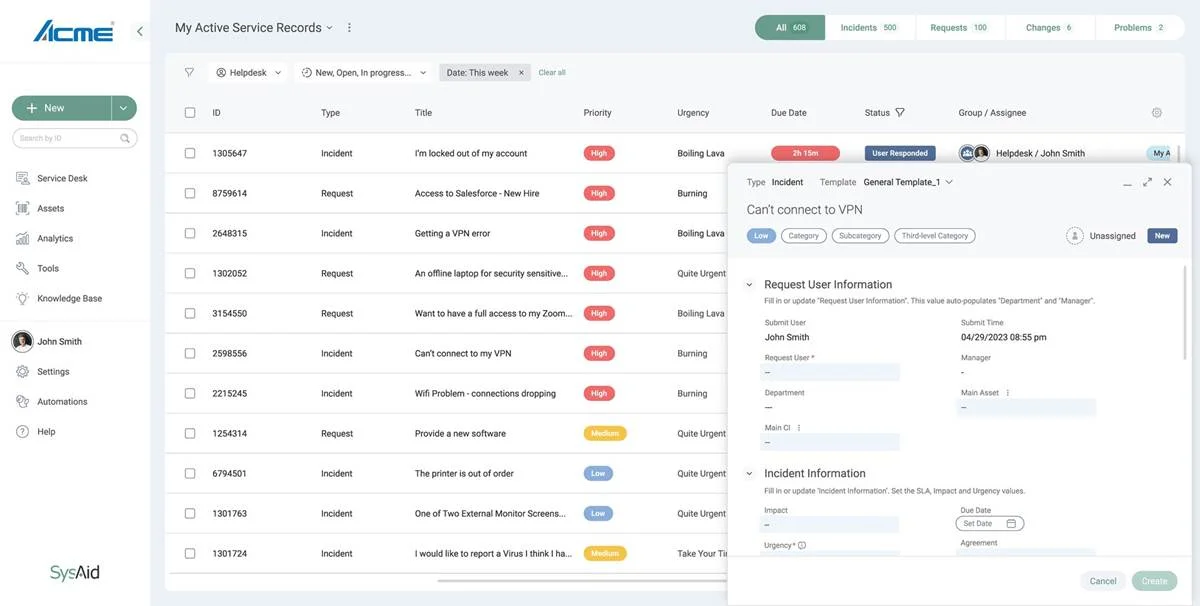Switch to the Incidents 500 tab
1200x606 pixels.
click(x=870, y=27)
